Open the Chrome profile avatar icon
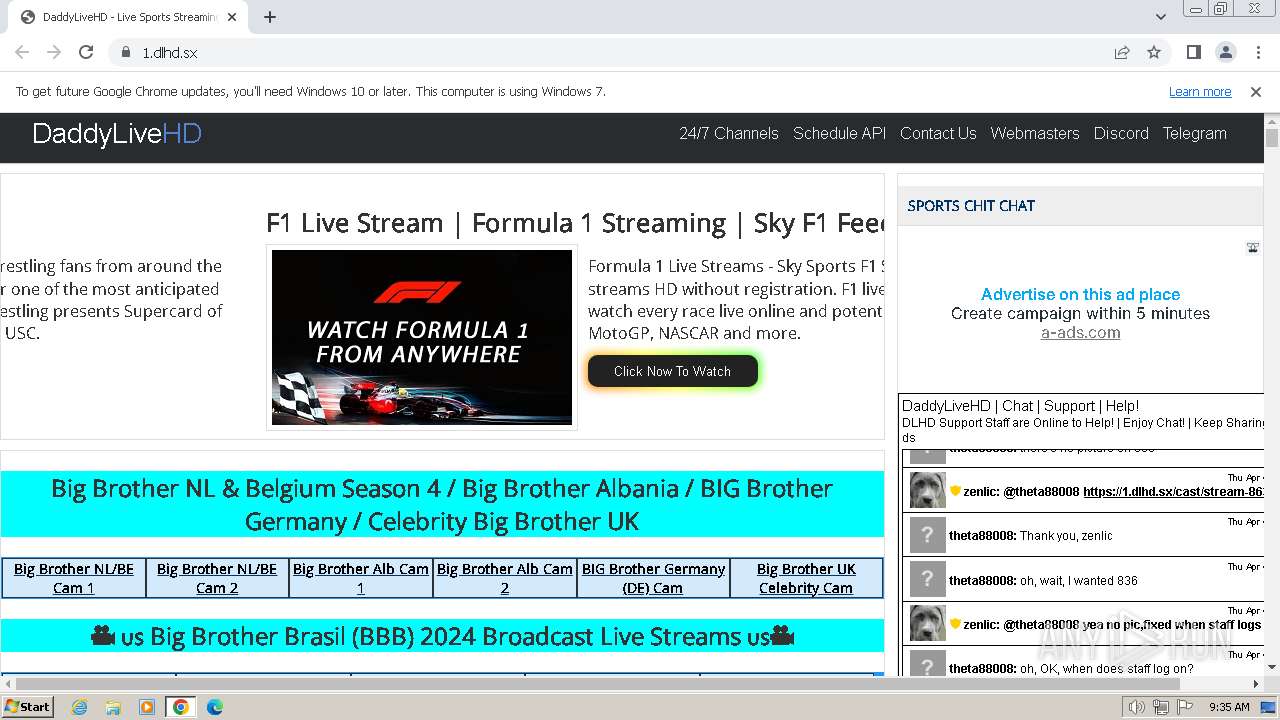The width and height of the screenshot is (1280, 720). tap(1226, 52)
